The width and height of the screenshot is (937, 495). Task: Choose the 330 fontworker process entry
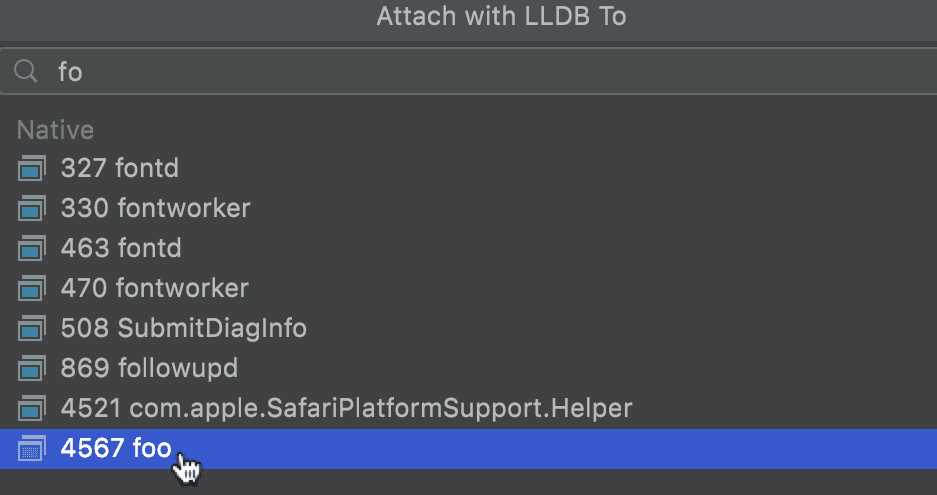coord(468,209)
